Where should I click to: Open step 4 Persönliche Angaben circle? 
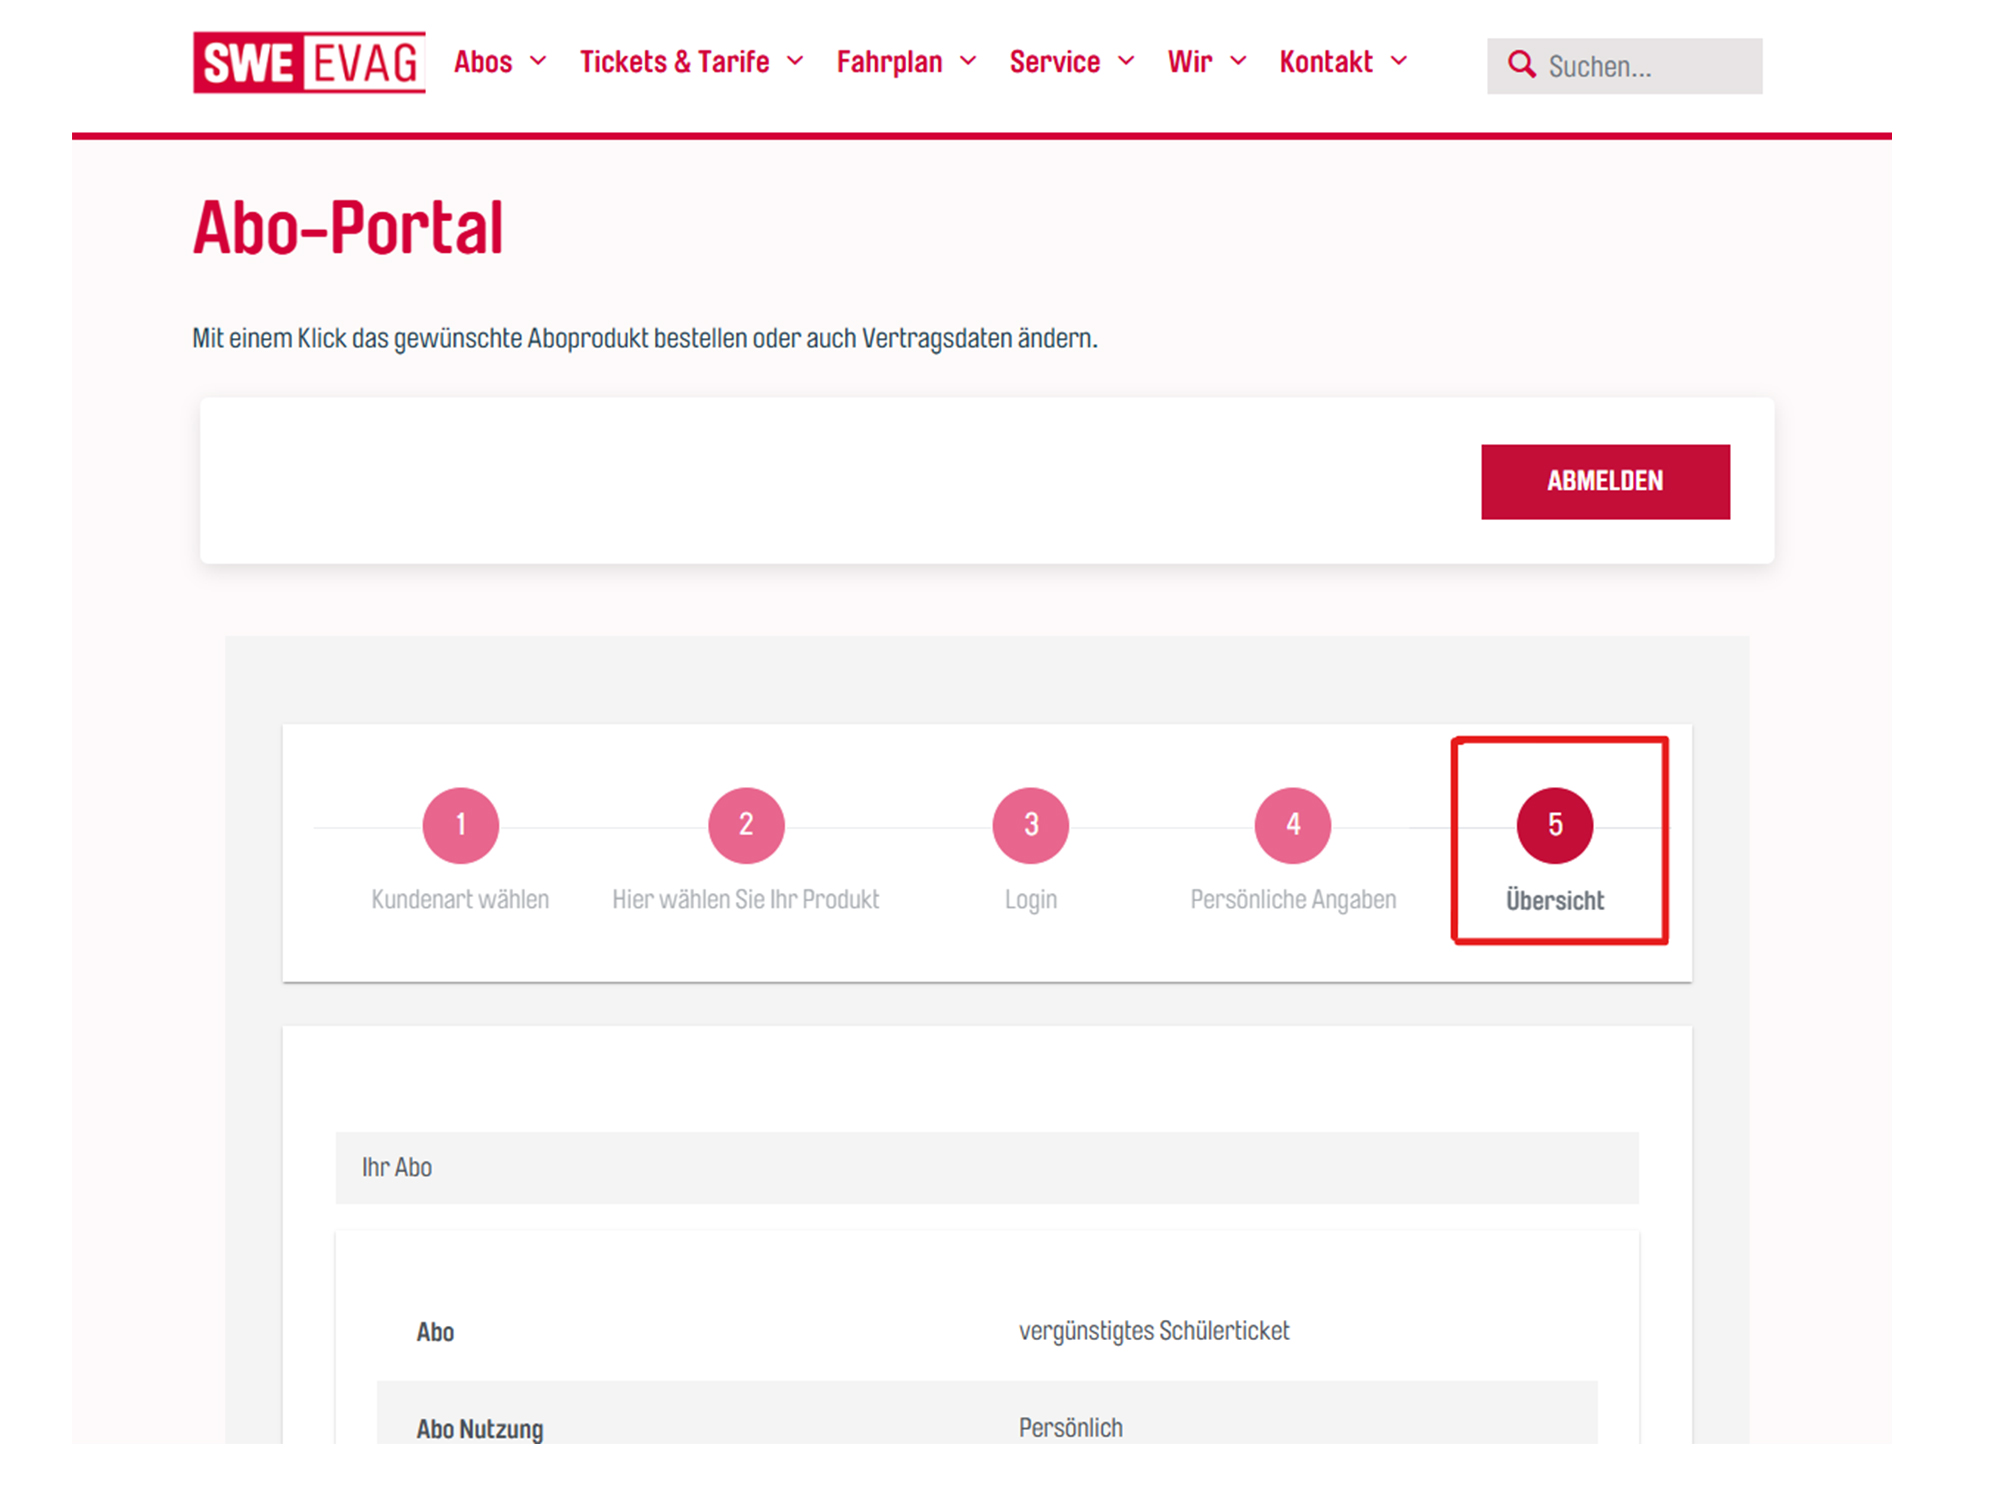1292,825
